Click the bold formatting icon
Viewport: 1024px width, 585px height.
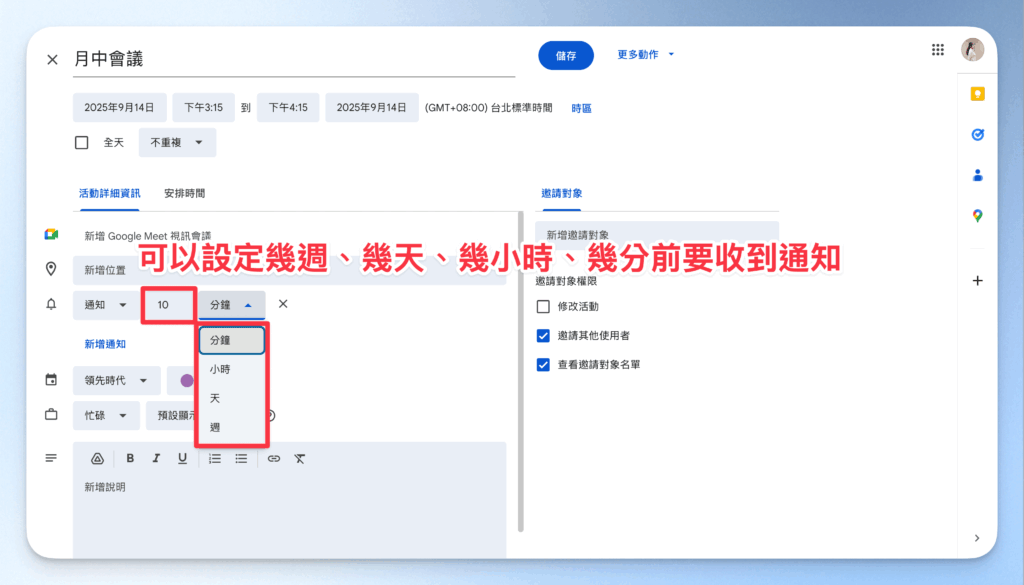tap(130, 458)
